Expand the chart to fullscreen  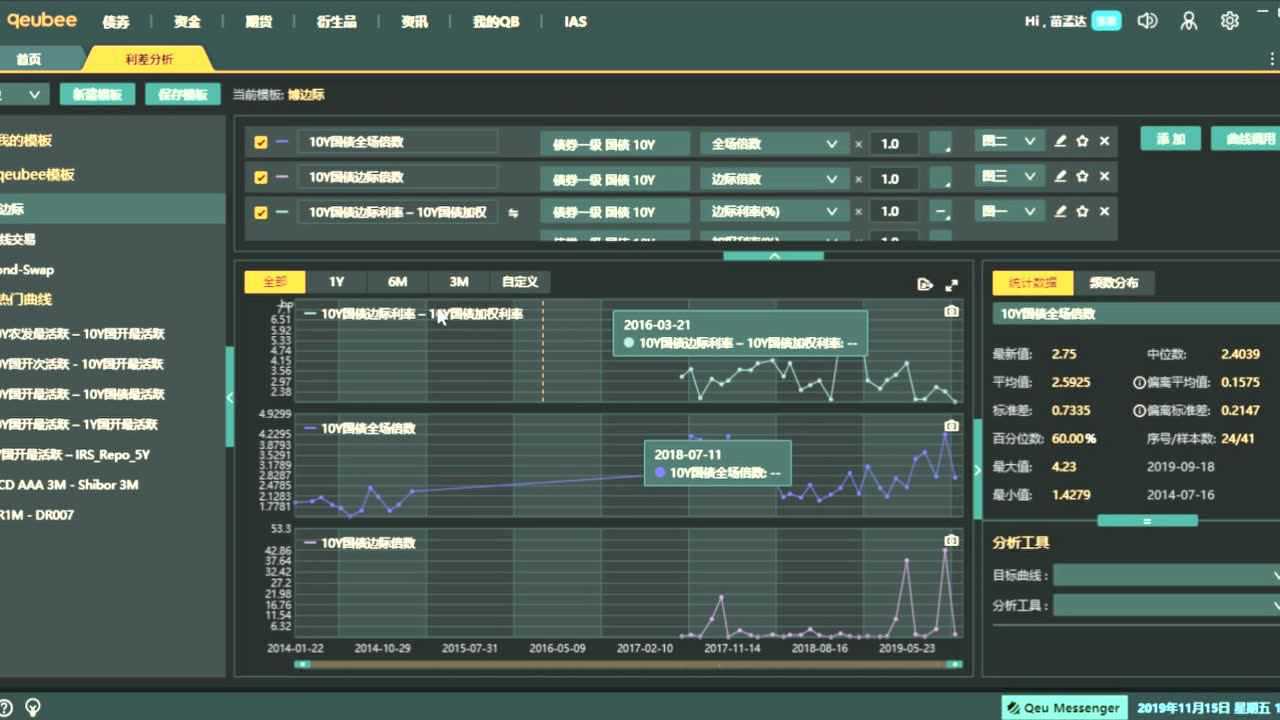coord(951,284)
